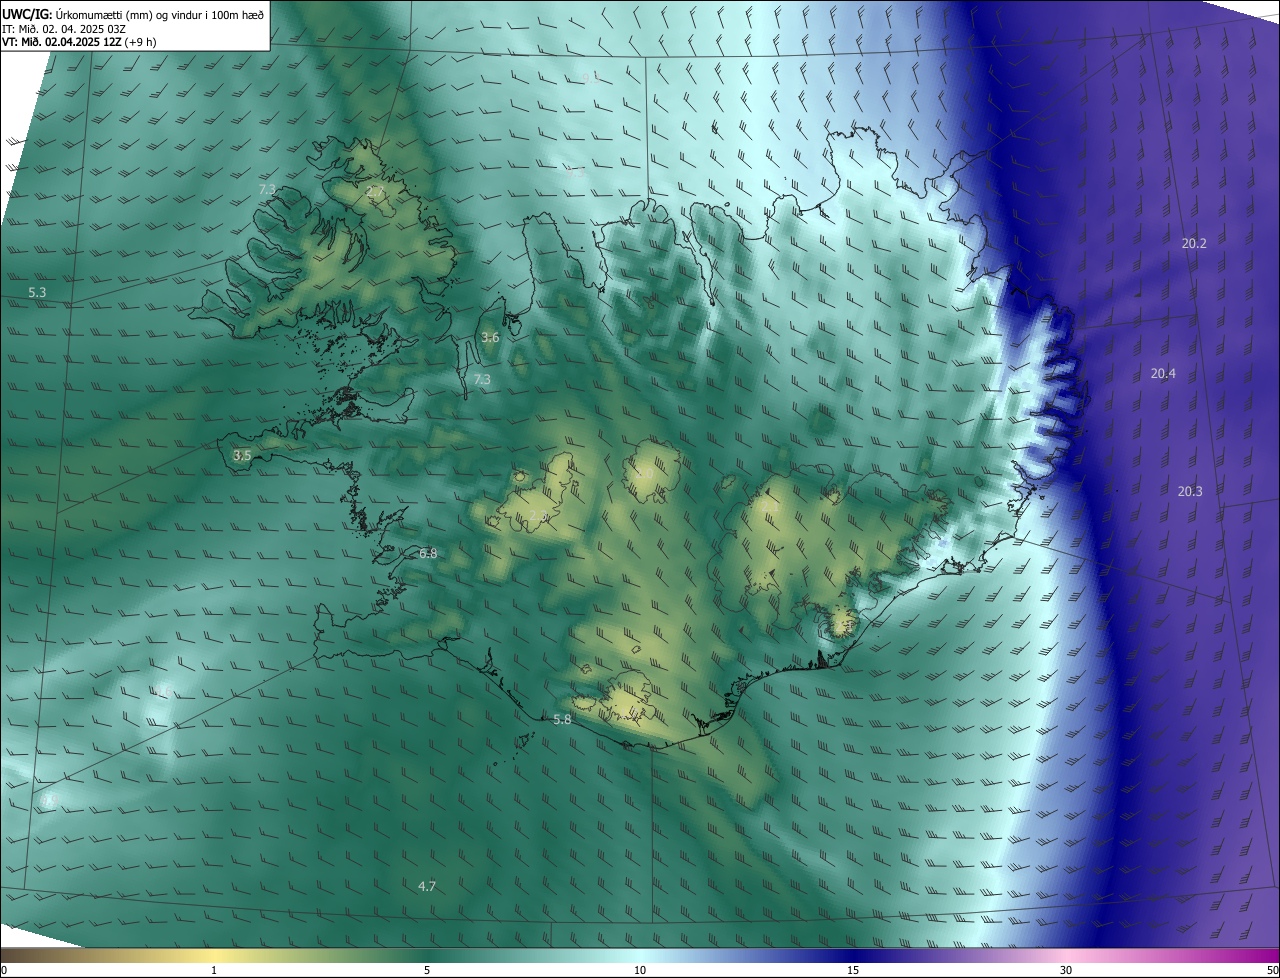Click the 20.4 value label
1280x978 pixels.
point(1163,373)
